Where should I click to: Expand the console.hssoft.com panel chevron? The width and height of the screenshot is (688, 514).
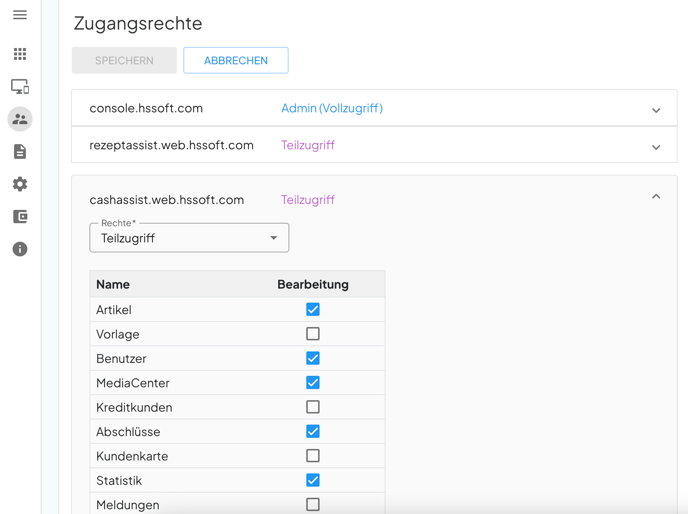tap(656, 110)
